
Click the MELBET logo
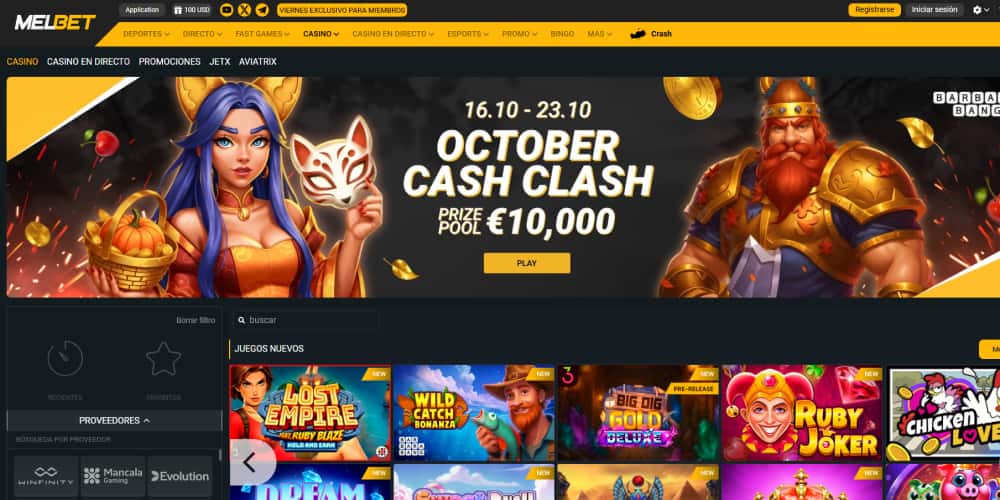(x=55, y=22)
